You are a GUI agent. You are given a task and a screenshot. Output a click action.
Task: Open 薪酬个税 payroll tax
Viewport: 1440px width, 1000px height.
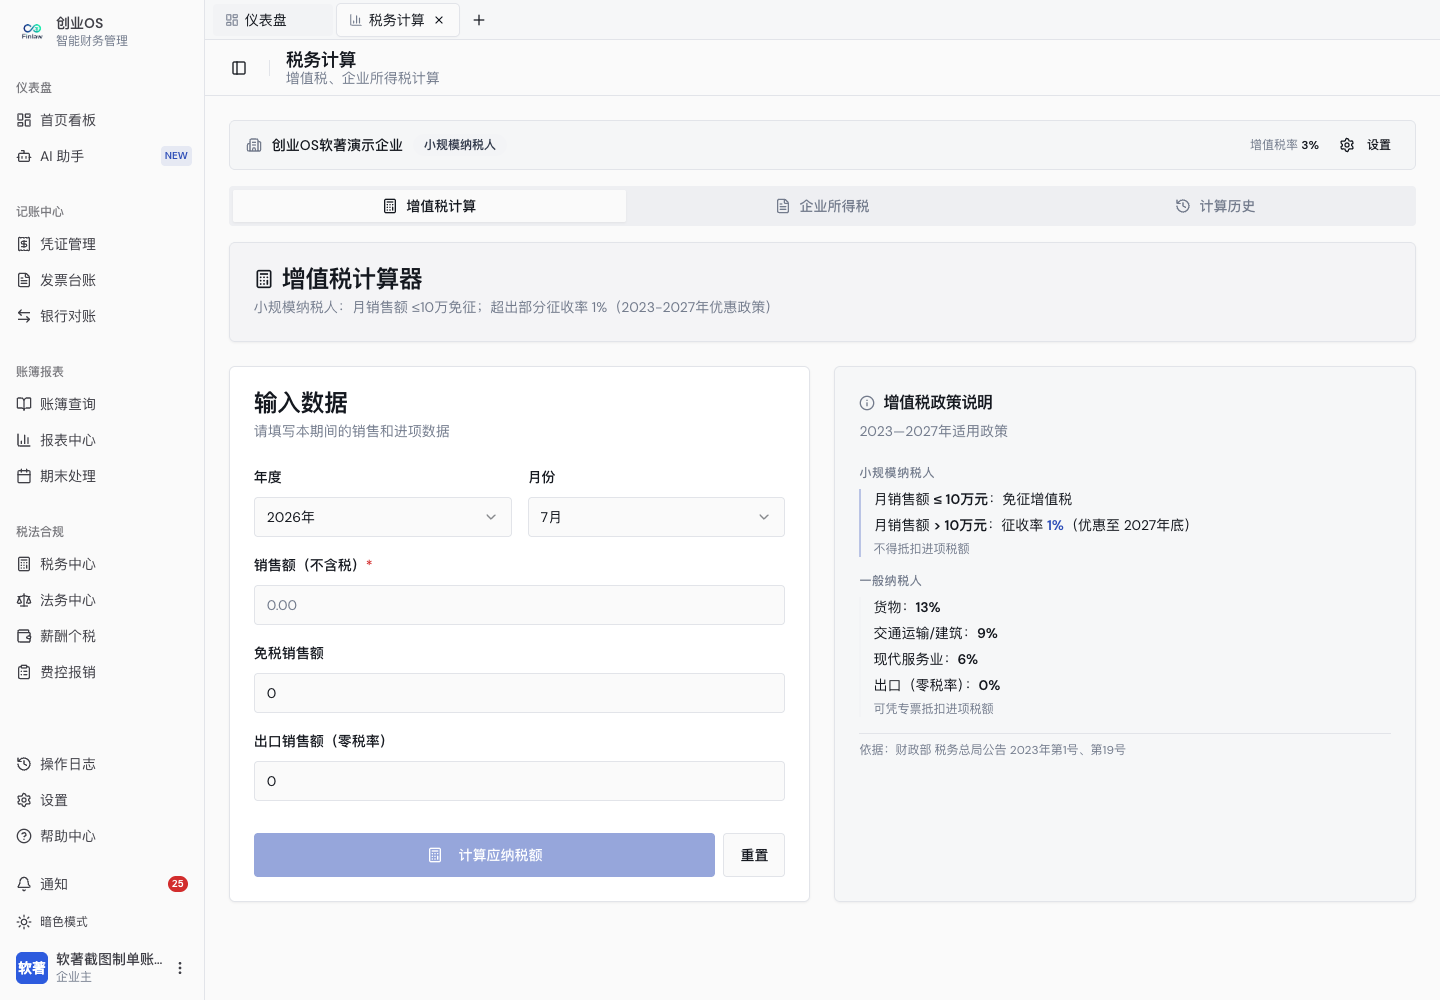[101, 636]
